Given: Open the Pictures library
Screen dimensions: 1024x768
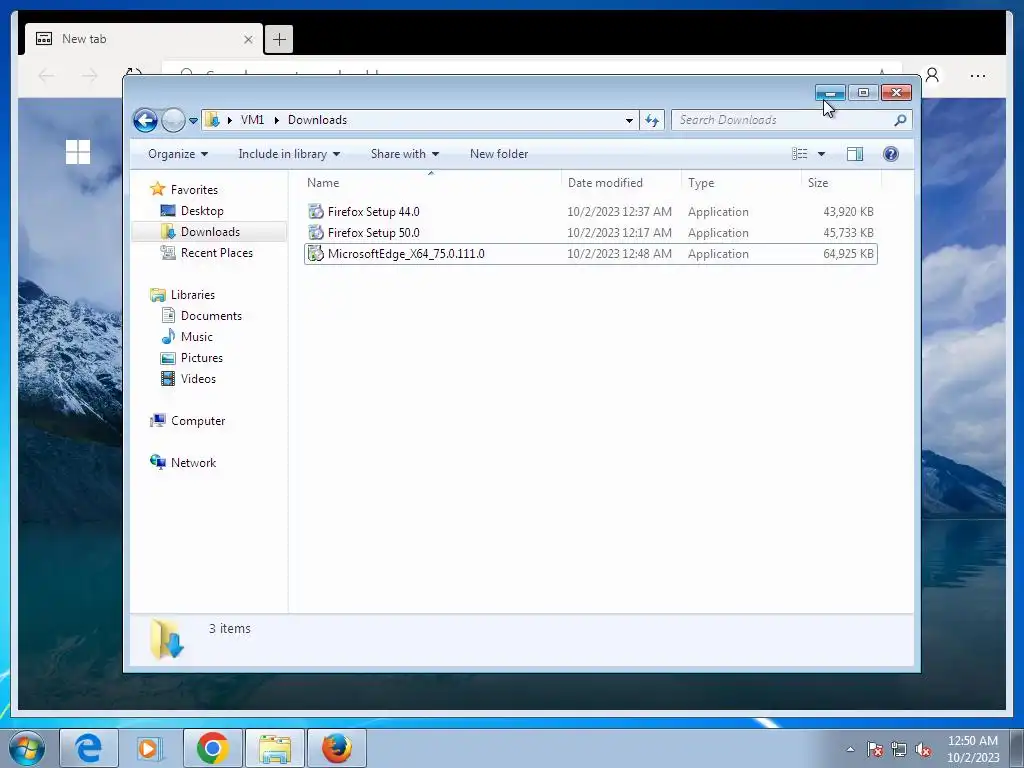Looking at the screenshot, I should click(201, 358).
